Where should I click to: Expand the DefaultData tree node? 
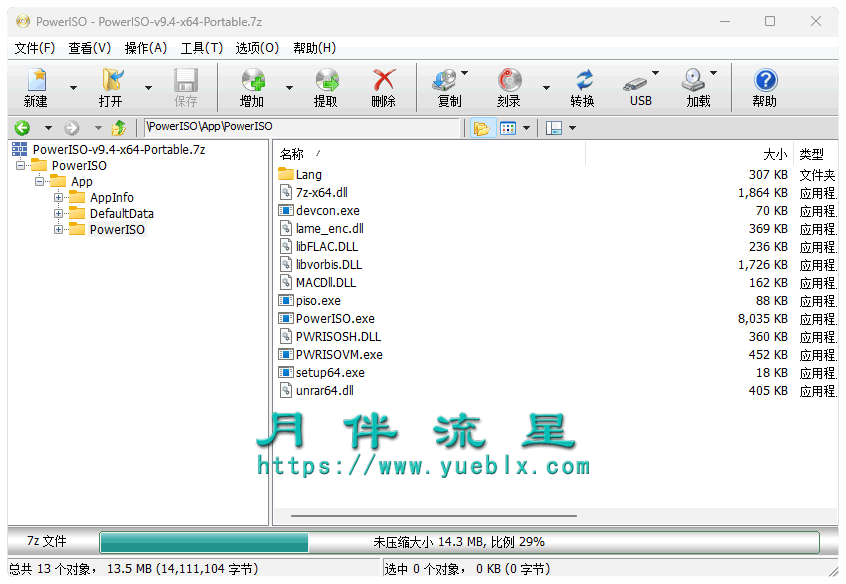[58, 213]
